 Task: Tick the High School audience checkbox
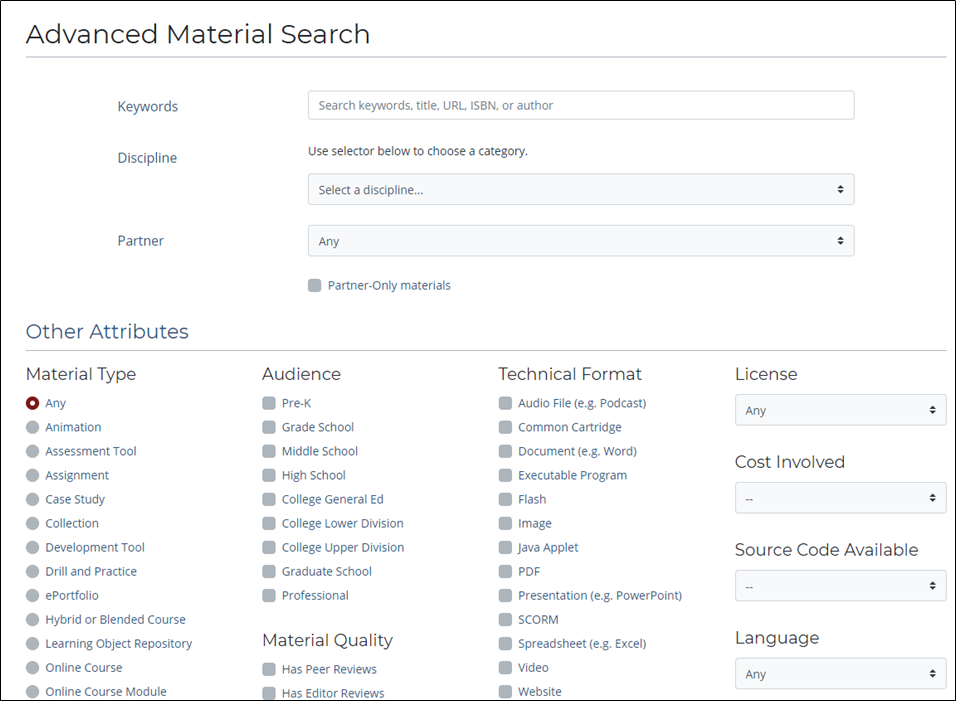pyautogui.click(x=269, y=475)
